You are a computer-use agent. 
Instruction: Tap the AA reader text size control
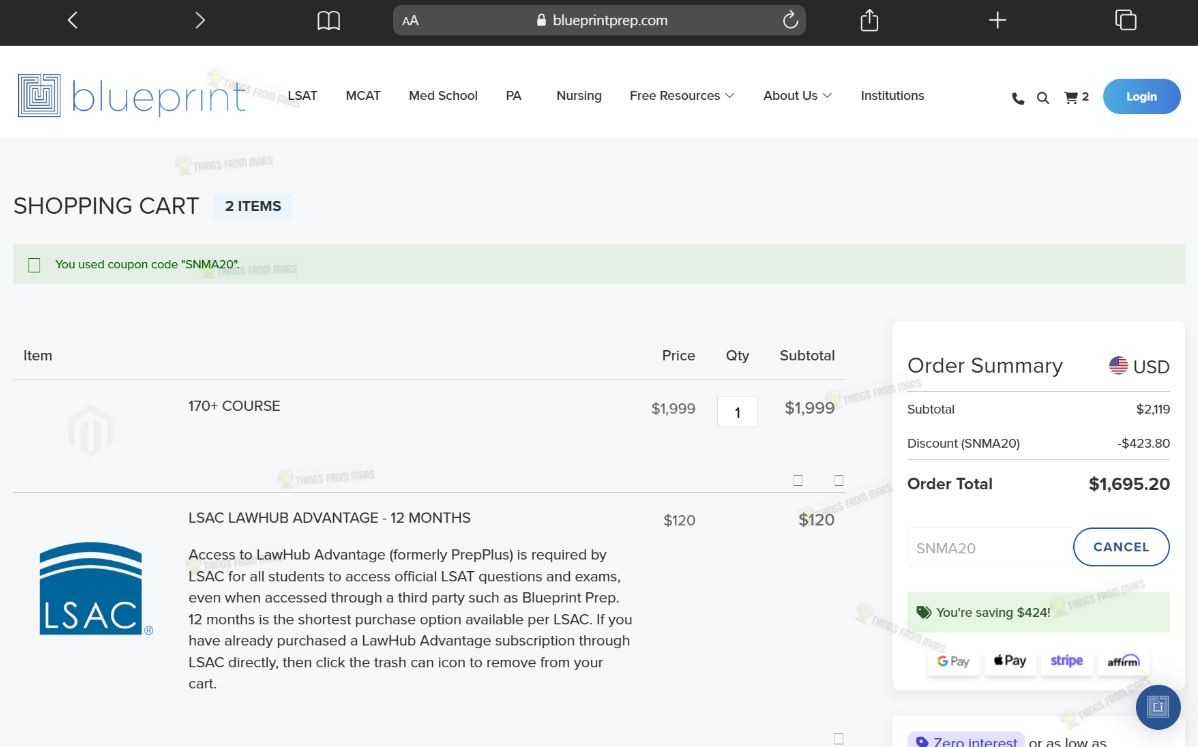pyautogui.click(x=410, y=21)
